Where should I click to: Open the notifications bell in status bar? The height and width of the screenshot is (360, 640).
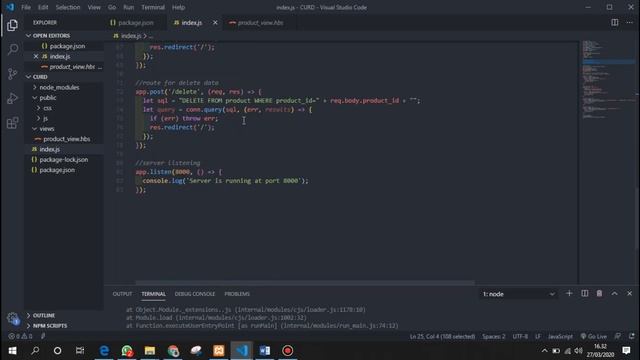(631, 336)
